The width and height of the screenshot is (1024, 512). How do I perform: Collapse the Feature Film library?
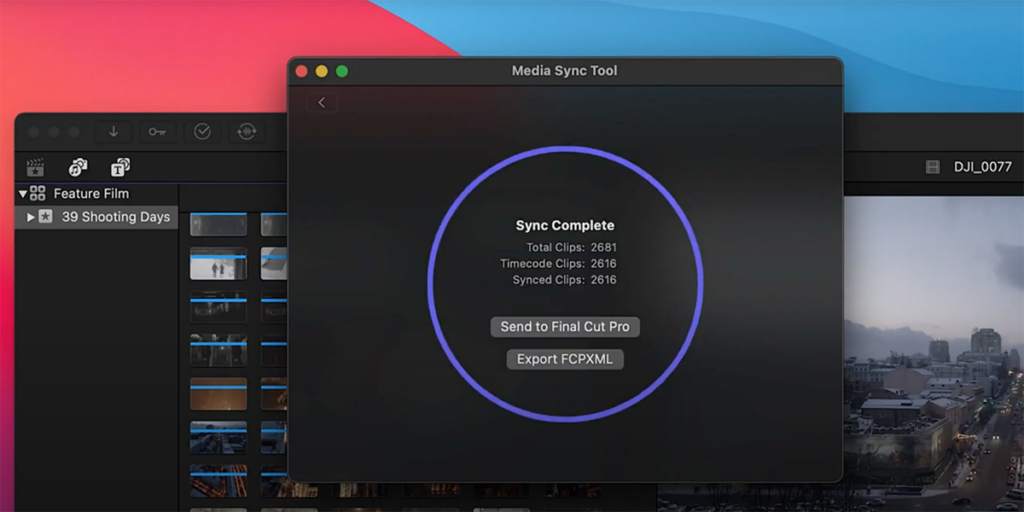pos(23,194)
